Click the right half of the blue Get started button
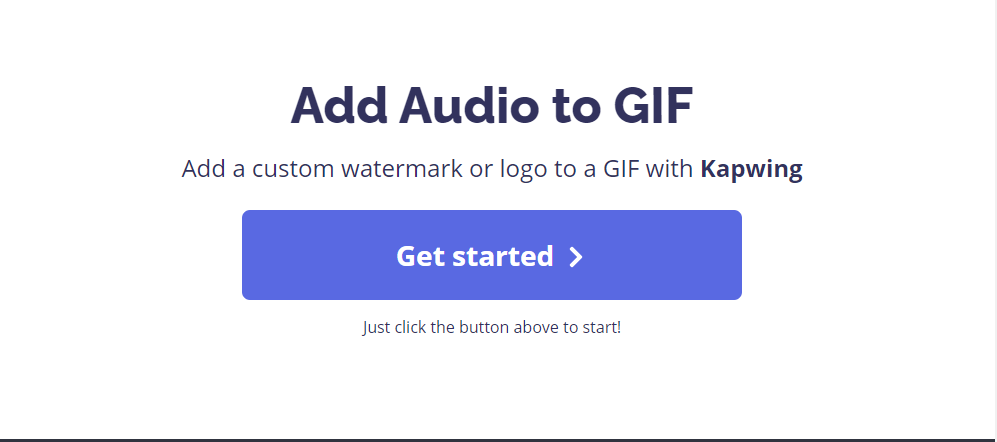Screen dimensions: 997x442 (x=617, y=255)
